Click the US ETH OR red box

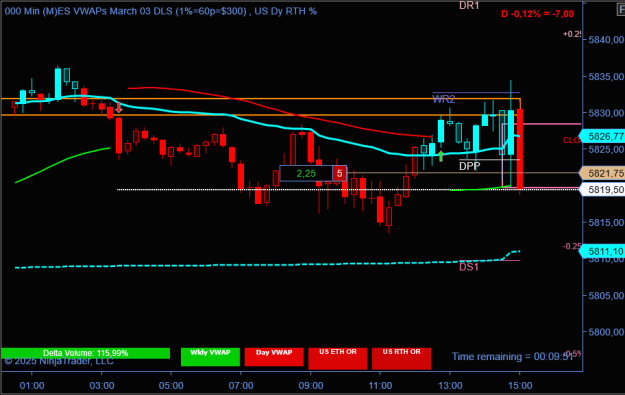click(338, 358)
